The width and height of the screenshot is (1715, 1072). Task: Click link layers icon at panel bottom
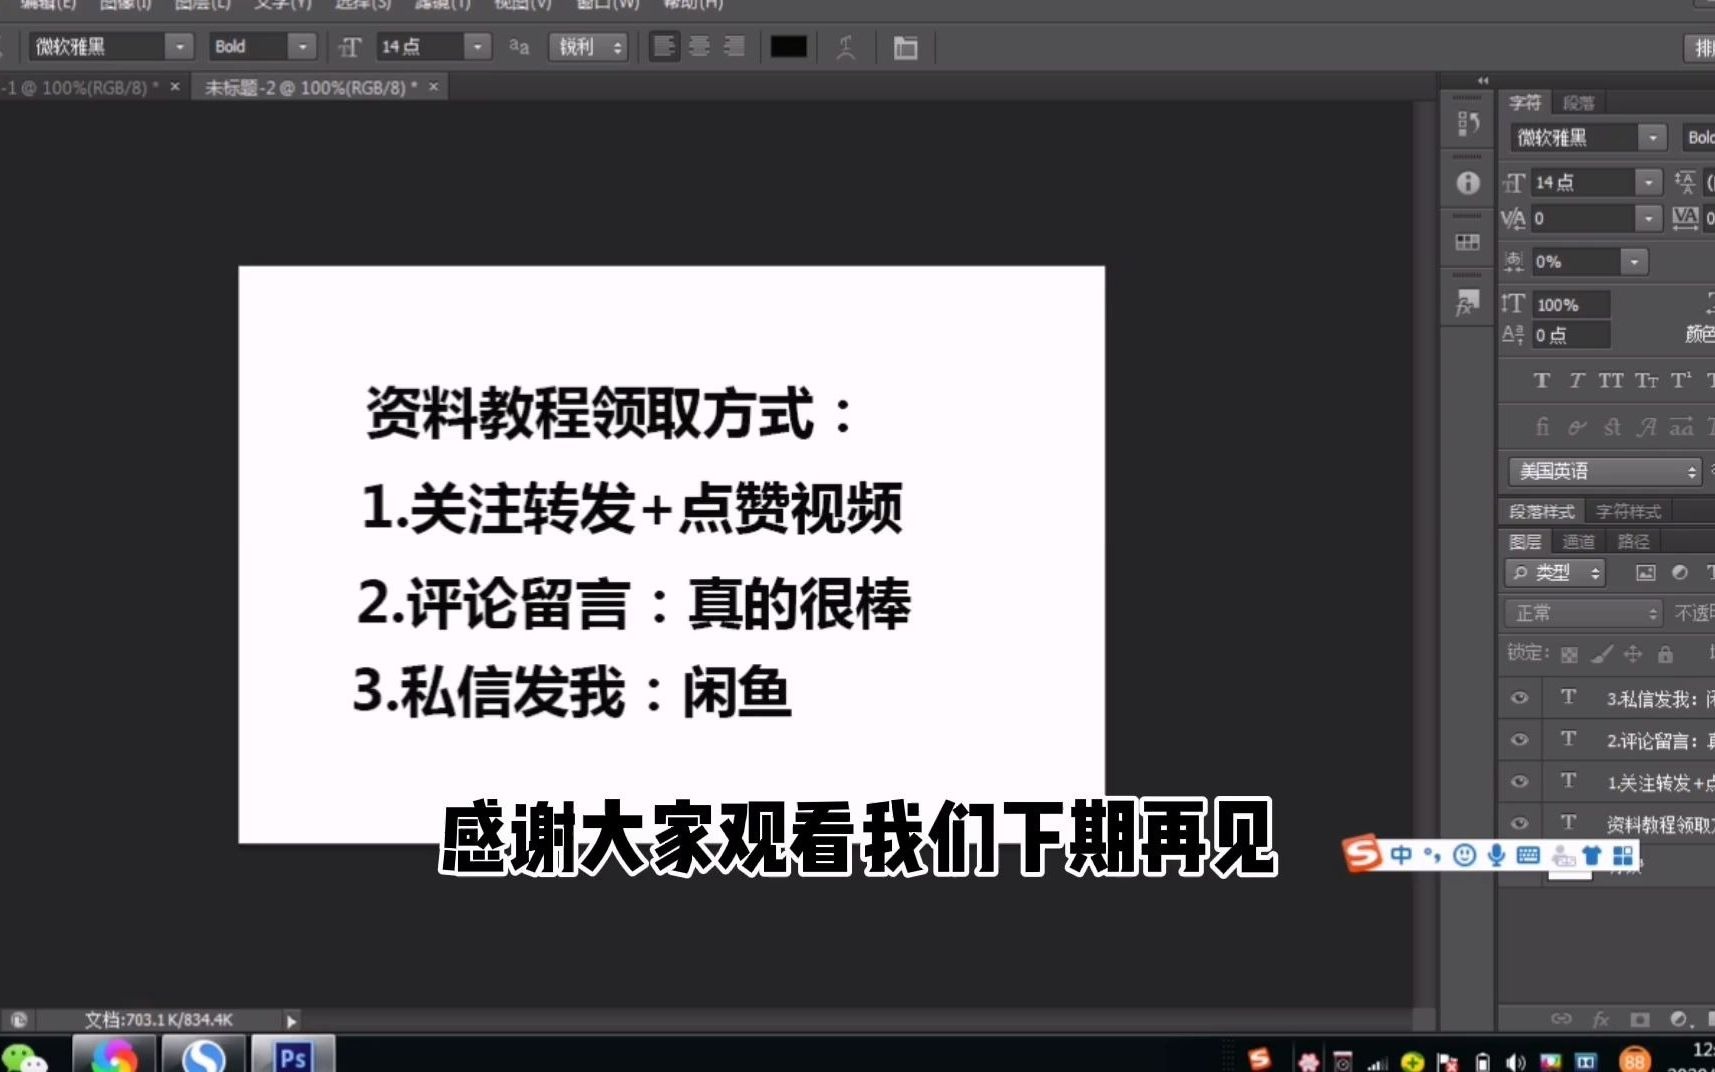click(1561, 1019)
